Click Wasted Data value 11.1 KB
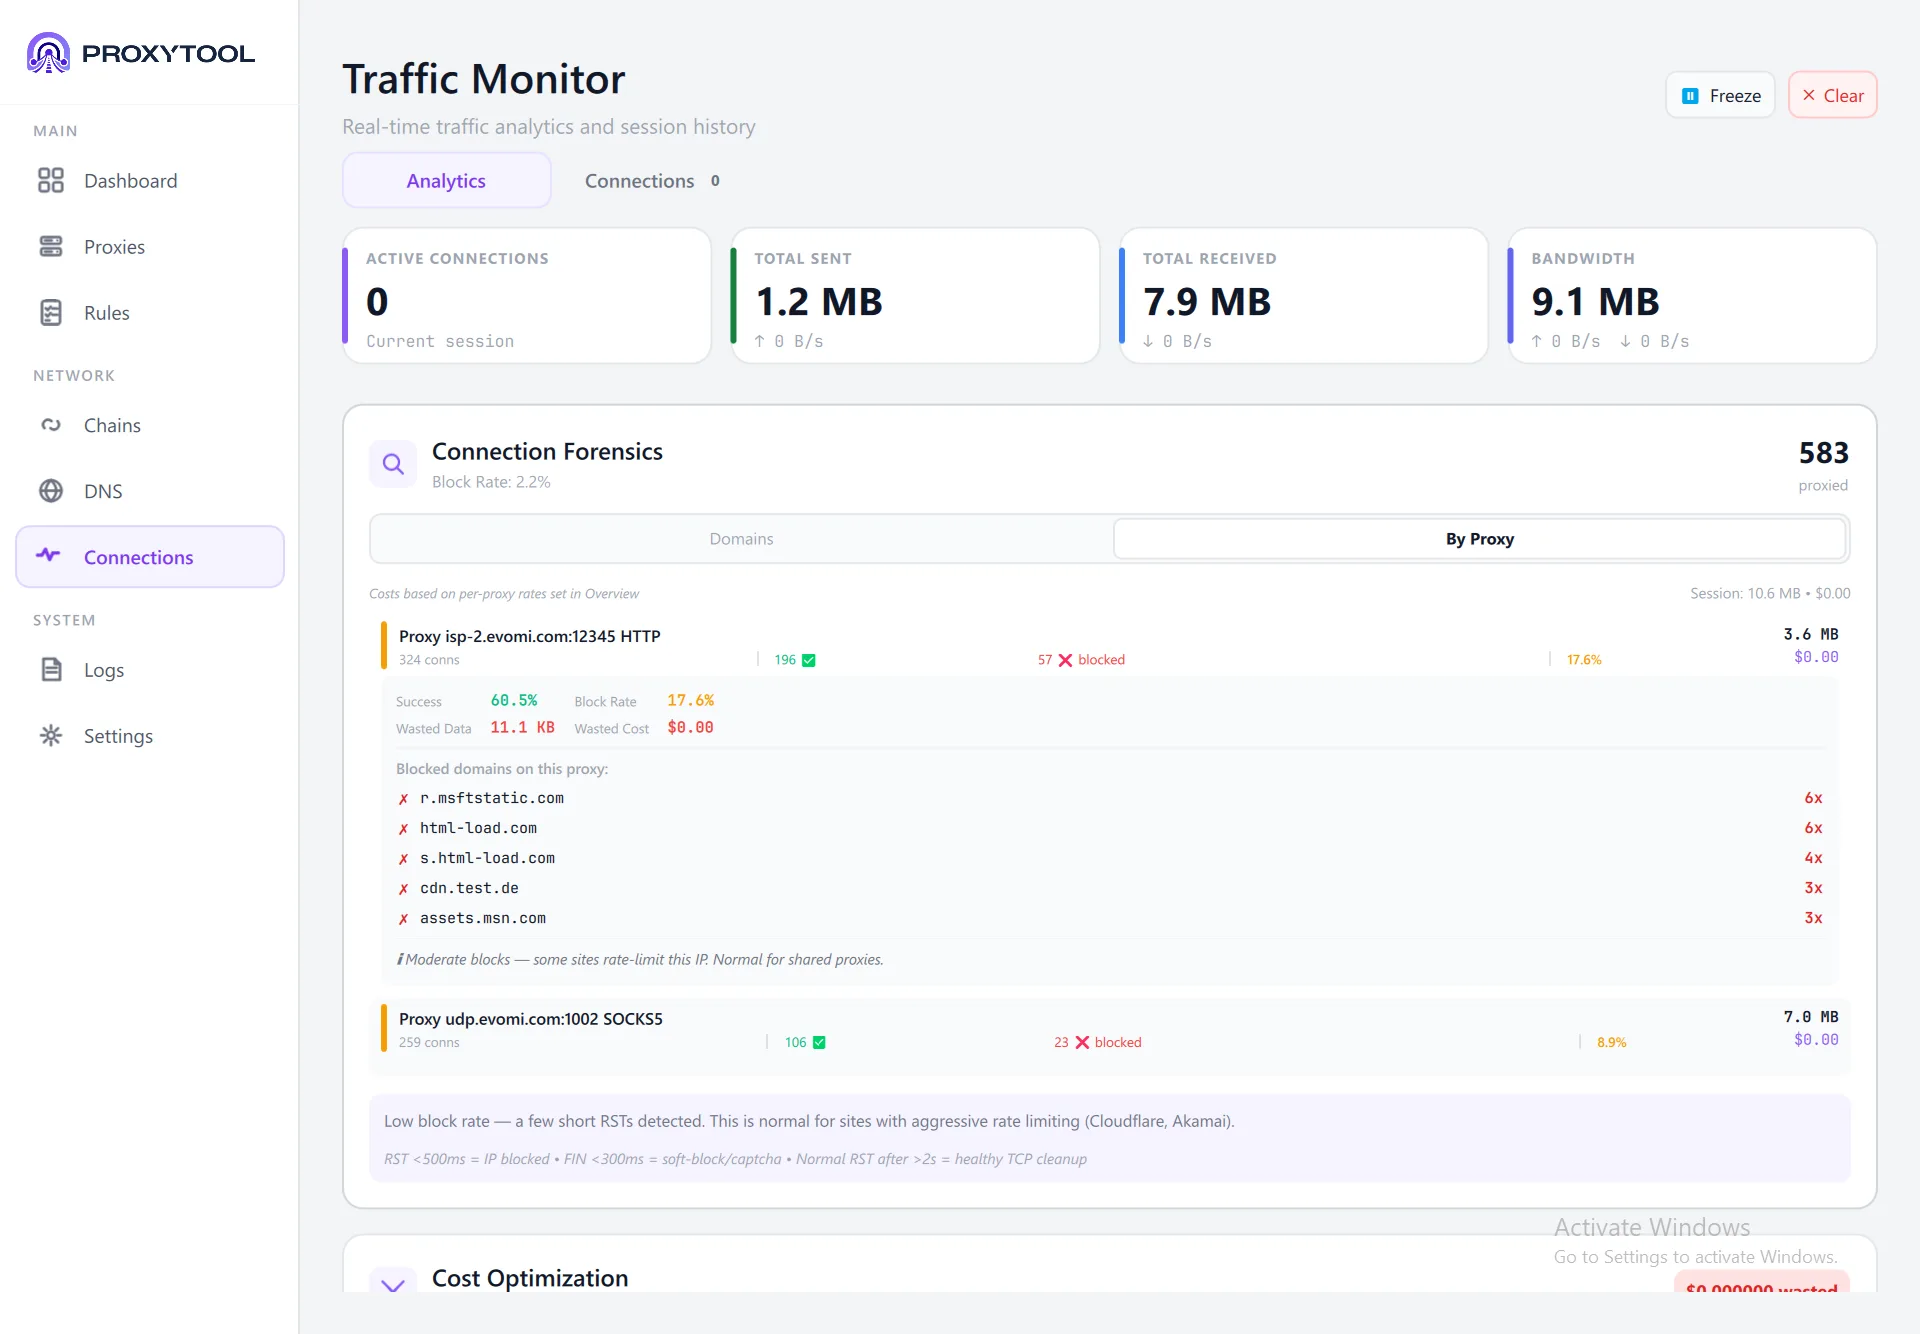Viewport: 1920px width, 1334px height. tap(522, 727)
